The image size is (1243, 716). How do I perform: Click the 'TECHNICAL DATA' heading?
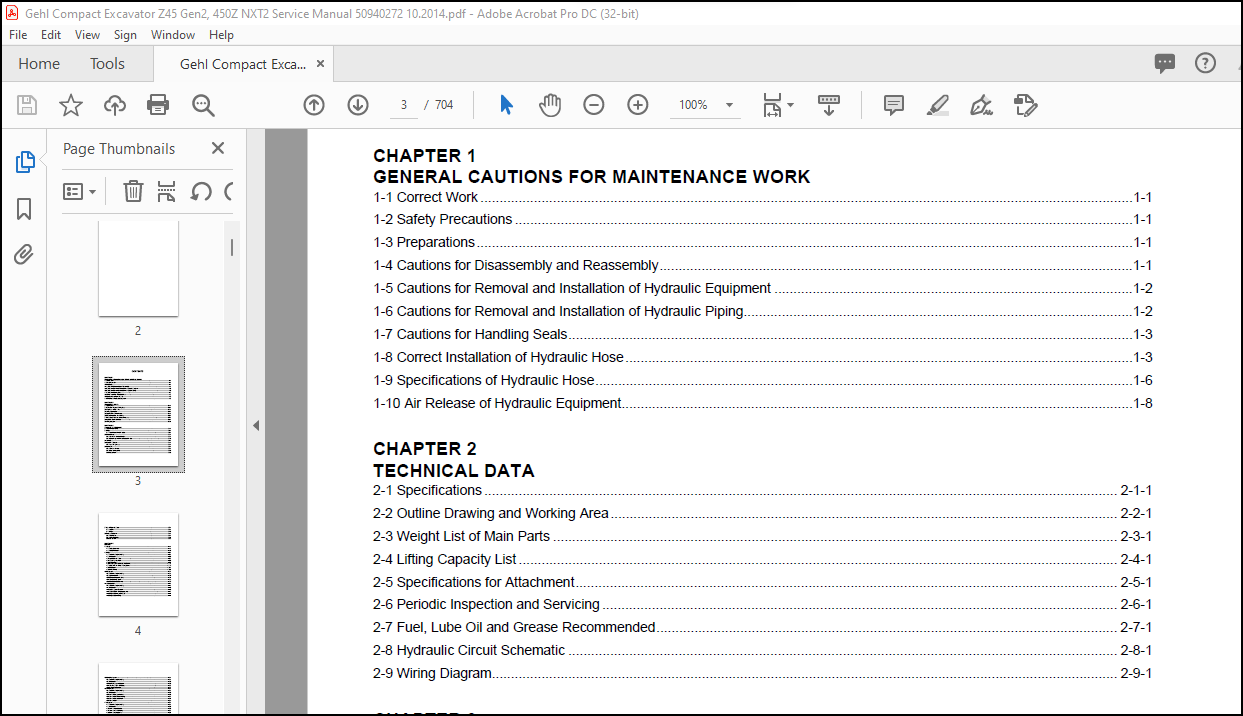pos(454,470)
